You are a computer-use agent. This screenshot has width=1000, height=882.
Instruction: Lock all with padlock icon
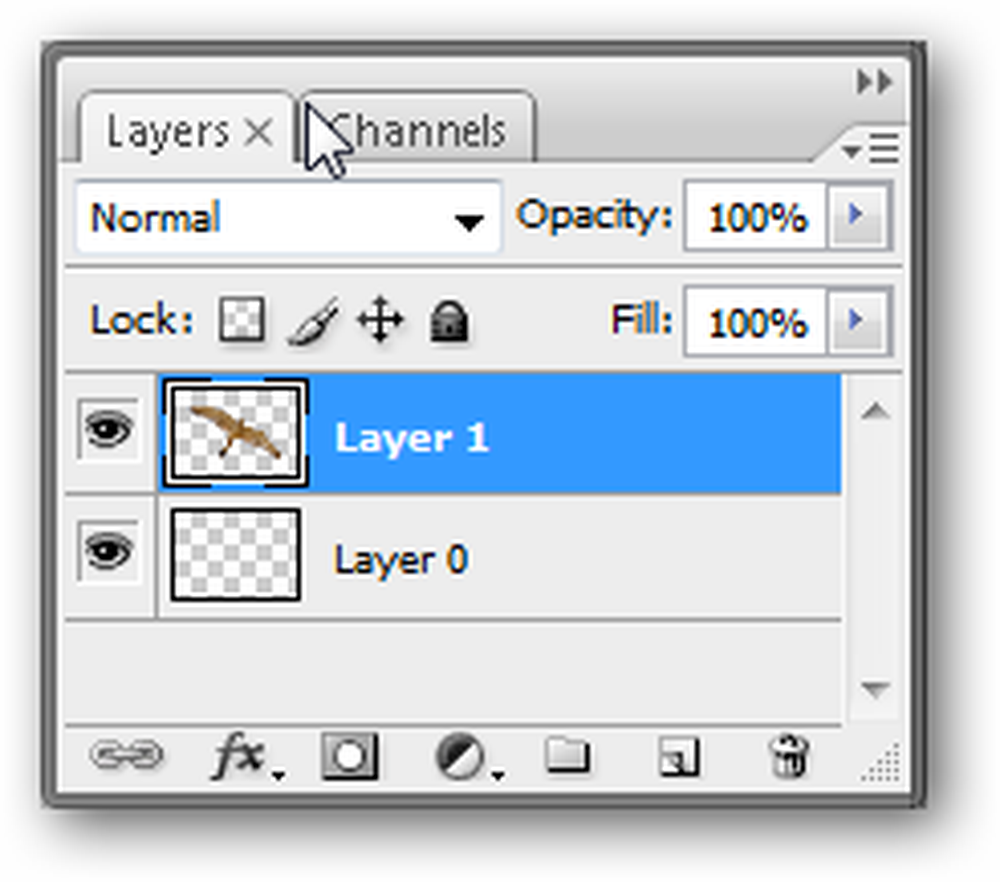click(449, 323)
